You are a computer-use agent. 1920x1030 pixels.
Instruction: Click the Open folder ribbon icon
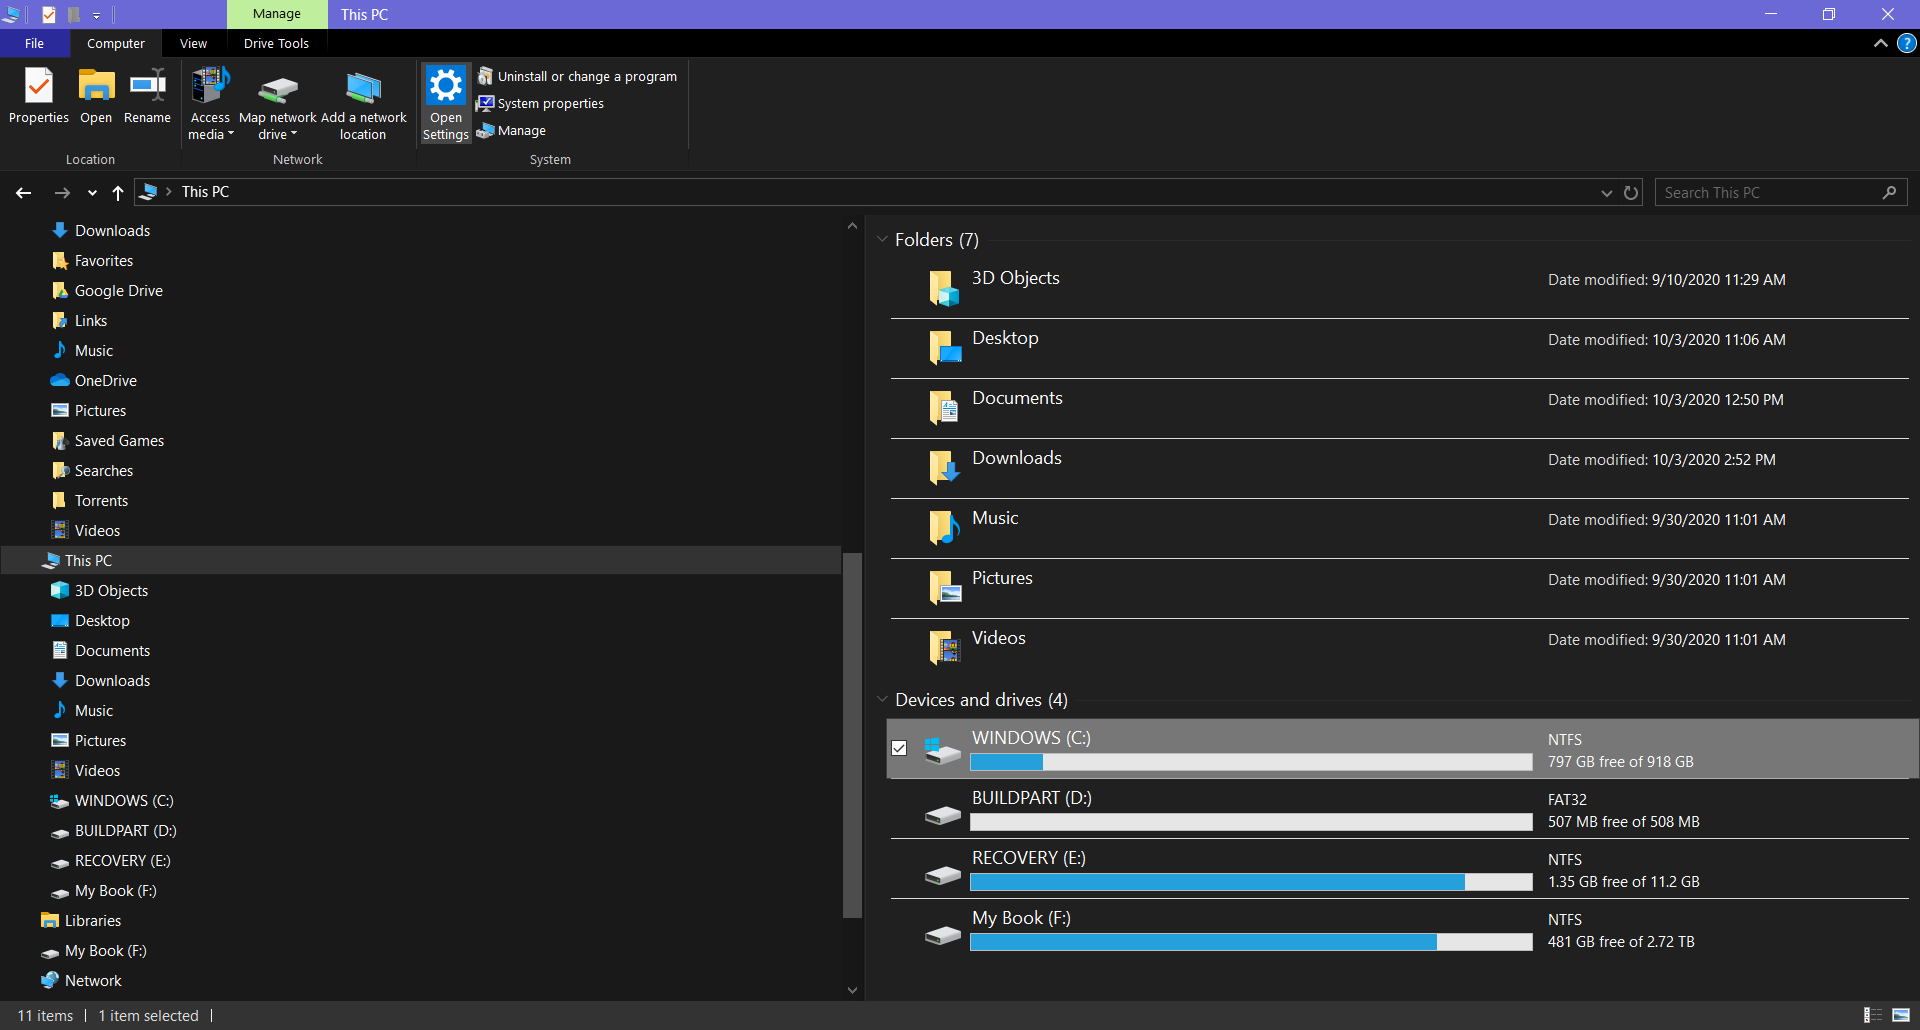click(96, 96)
